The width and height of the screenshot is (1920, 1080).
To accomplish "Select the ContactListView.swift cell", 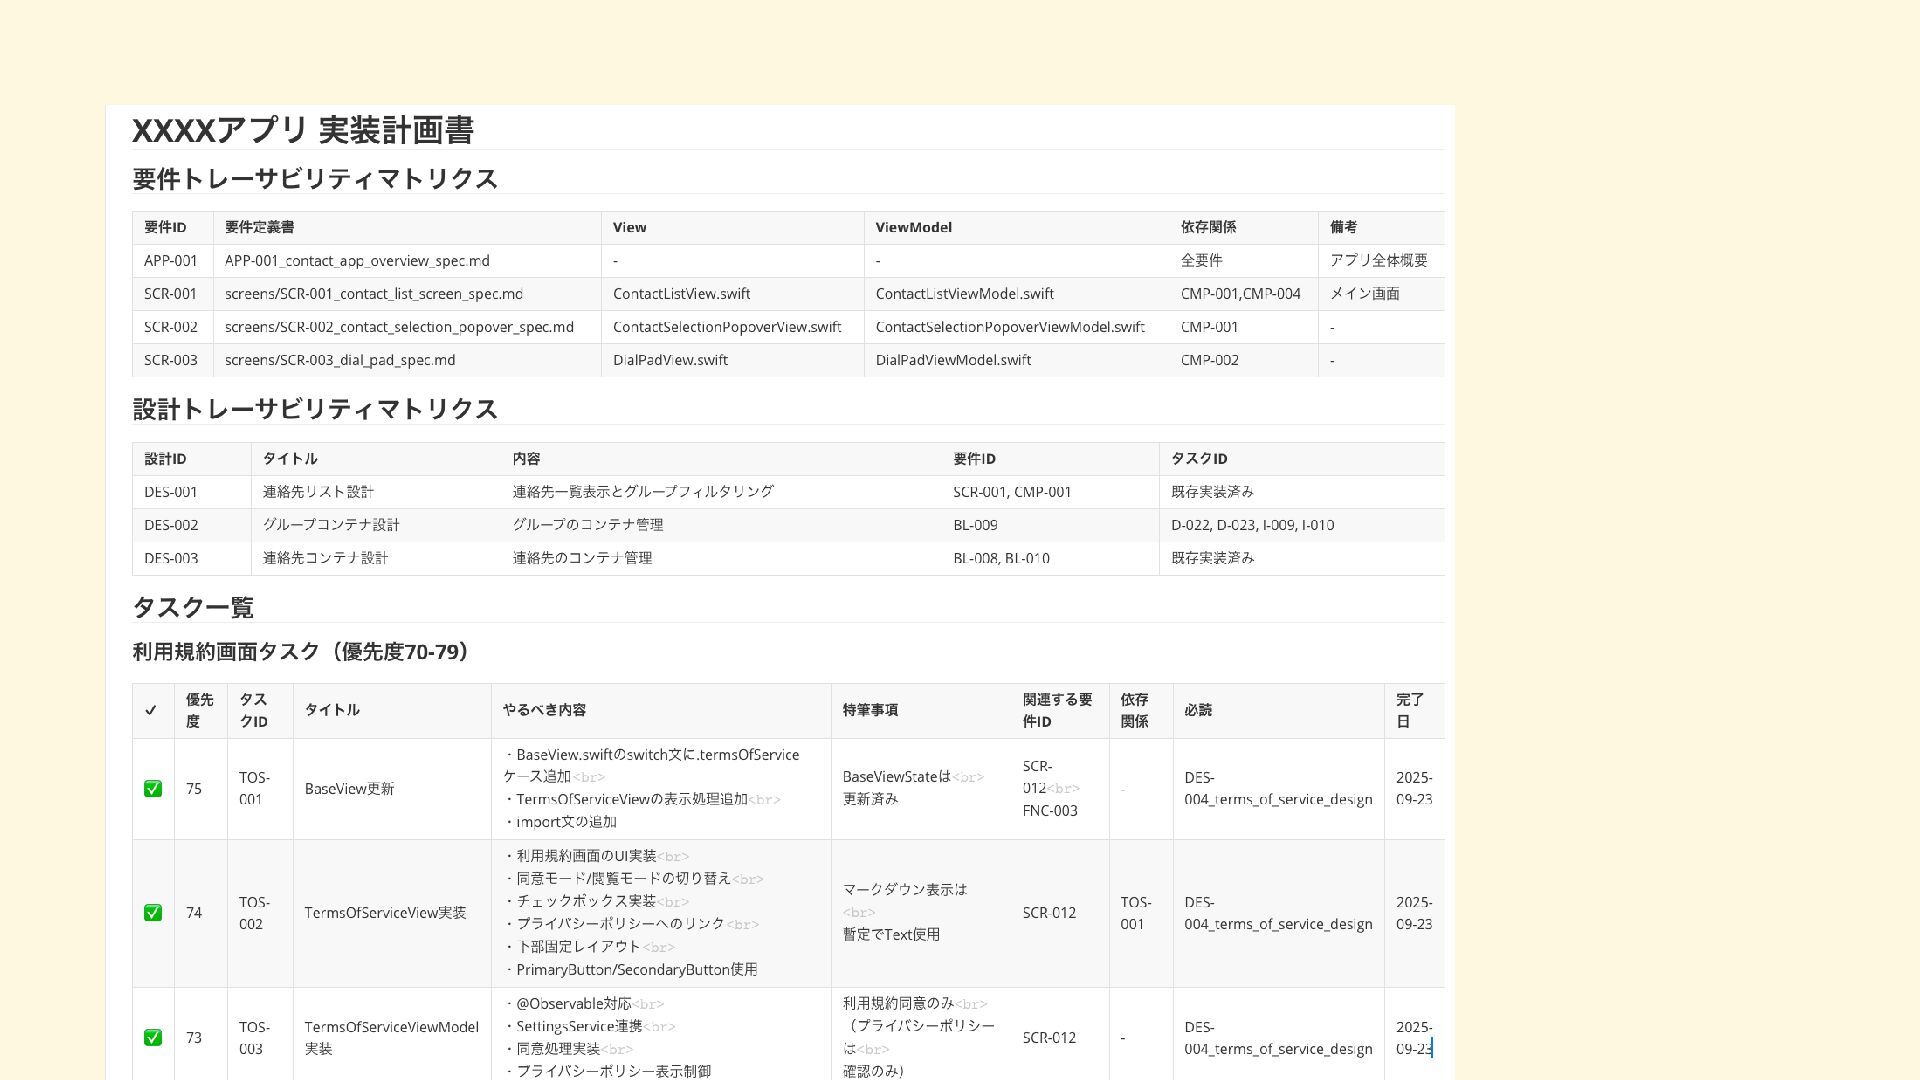I will (681, 294).
